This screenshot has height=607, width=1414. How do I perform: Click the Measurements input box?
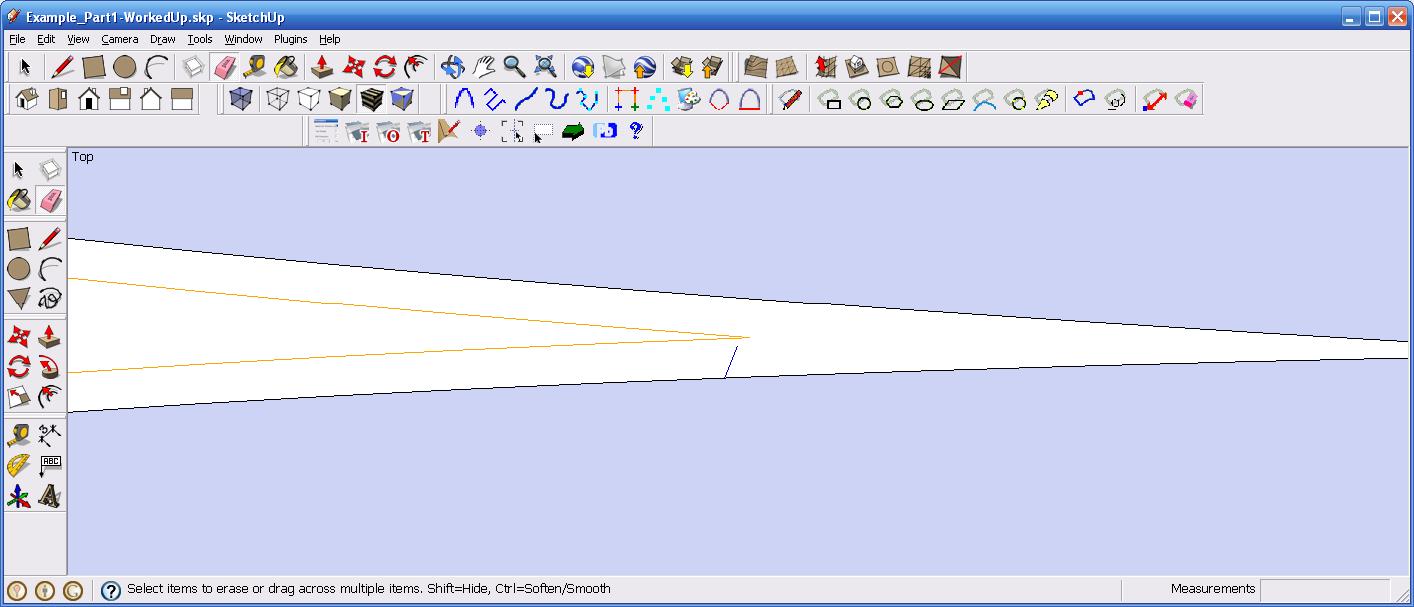pyautogui.click(x=1324, y=589)
